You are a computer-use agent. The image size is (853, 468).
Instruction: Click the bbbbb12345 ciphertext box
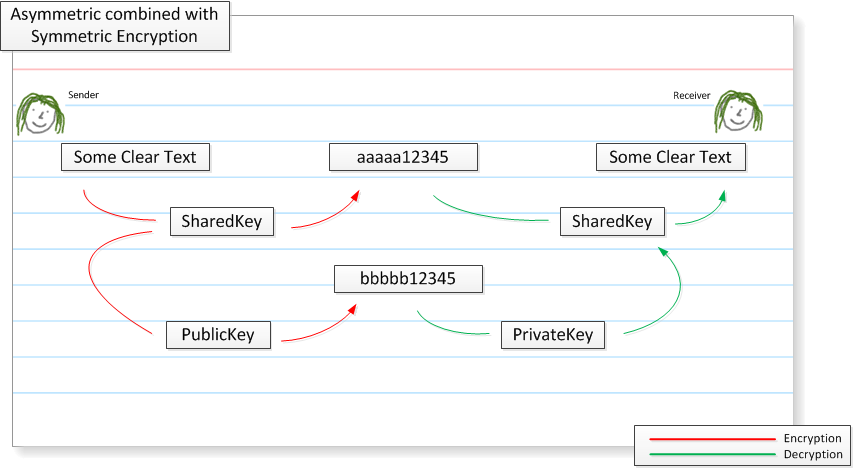(x=408, y=278)
